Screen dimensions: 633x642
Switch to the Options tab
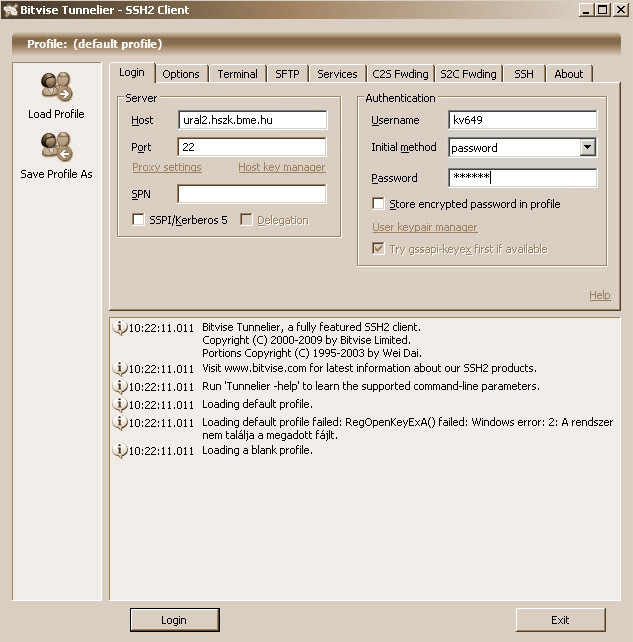click(181, 74)
